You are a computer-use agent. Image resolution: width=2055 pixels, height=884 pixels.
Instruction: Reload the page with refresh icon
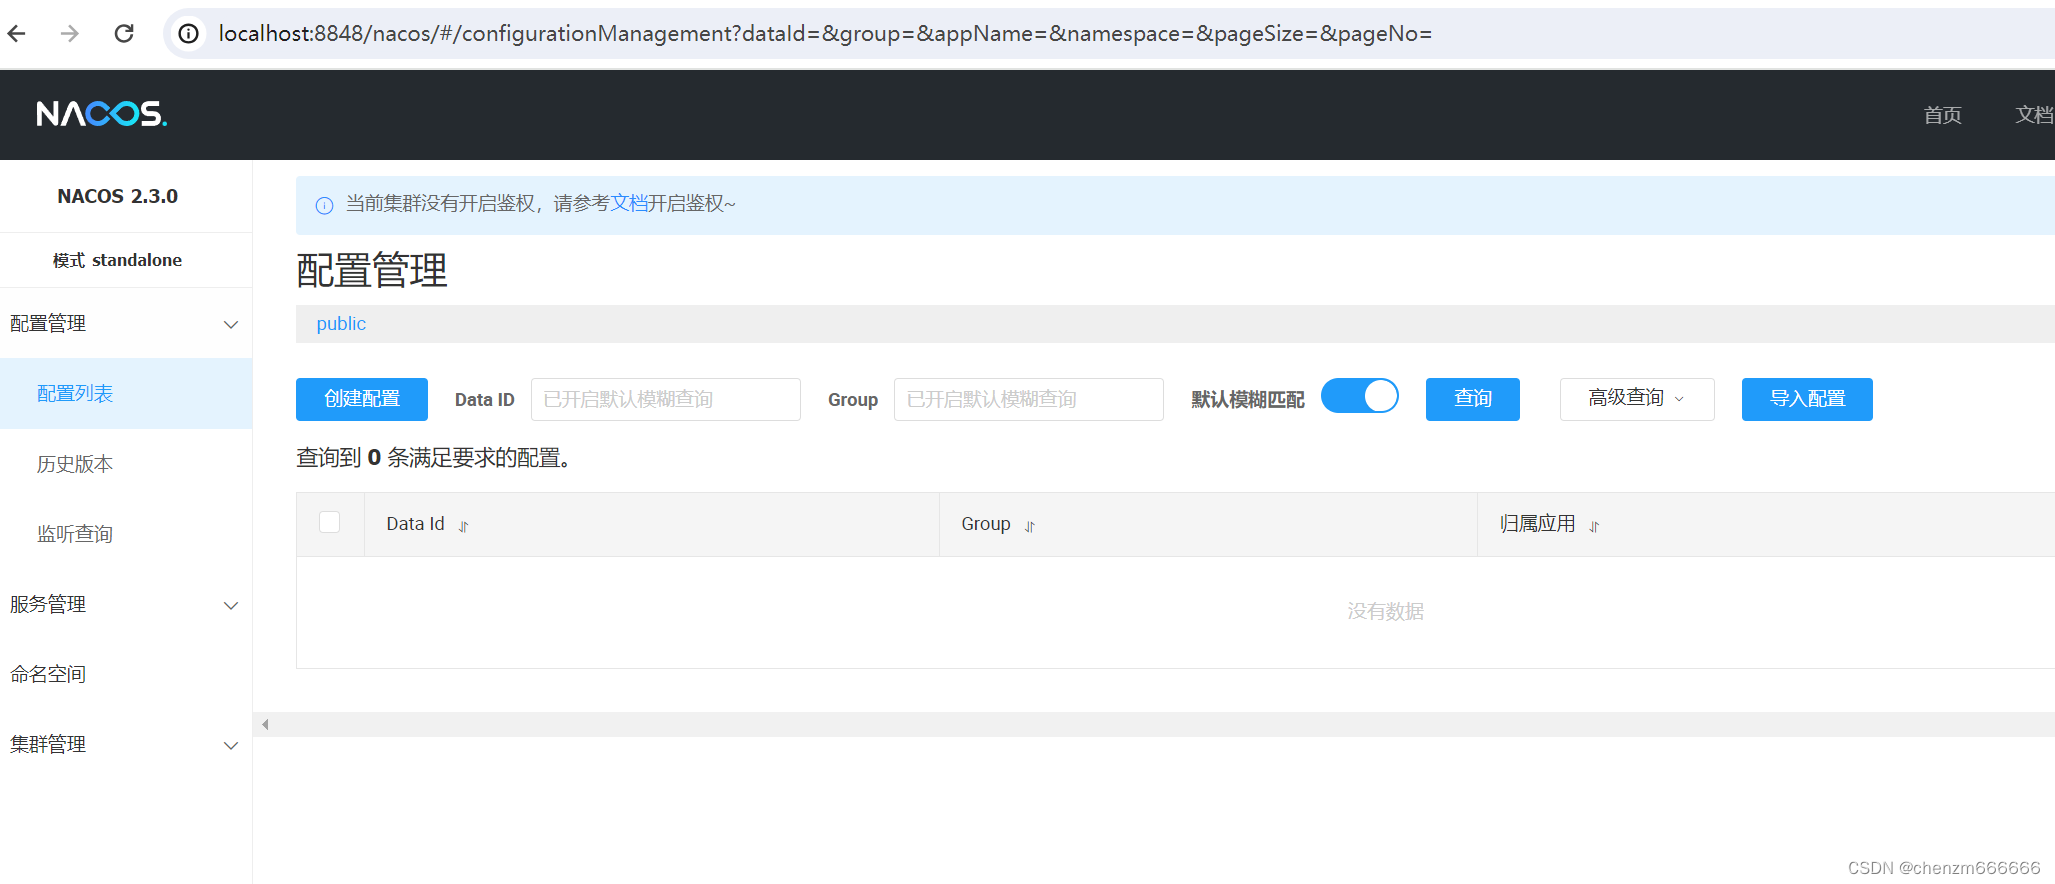(x=124, y=34)
